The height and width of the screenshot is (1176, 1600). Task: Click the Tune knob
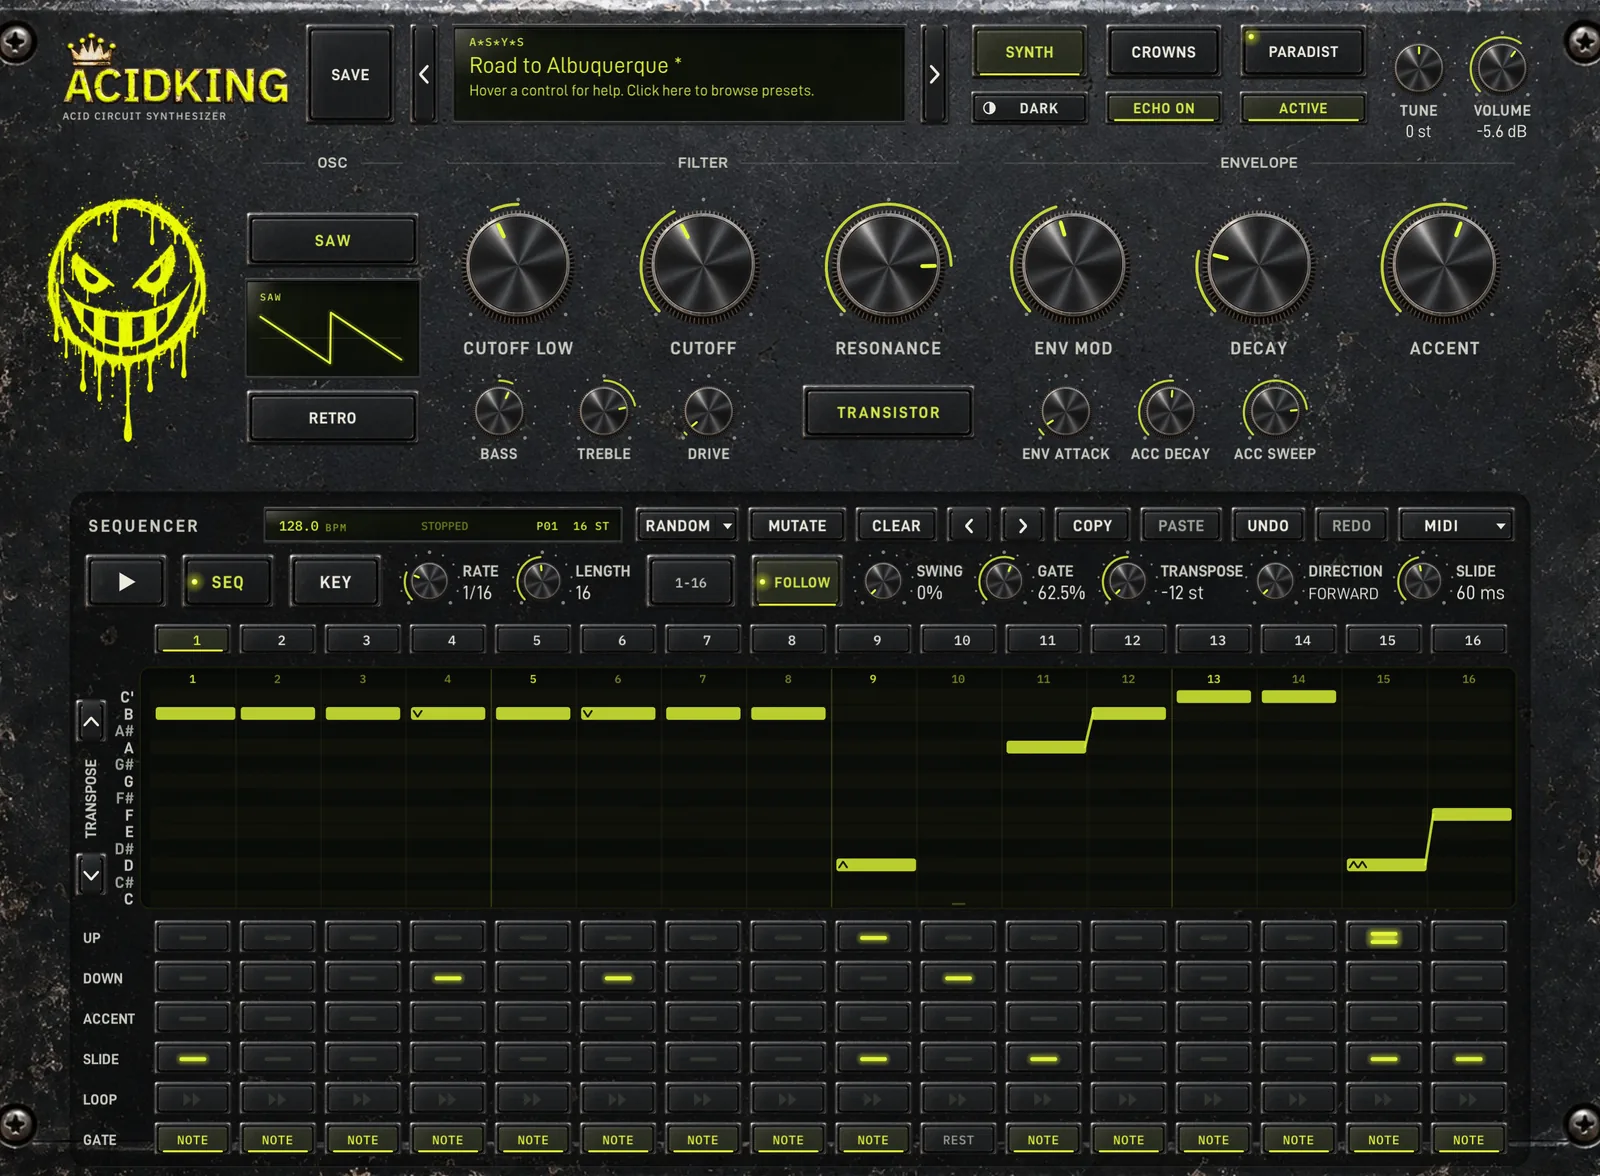coord(1418,68)
